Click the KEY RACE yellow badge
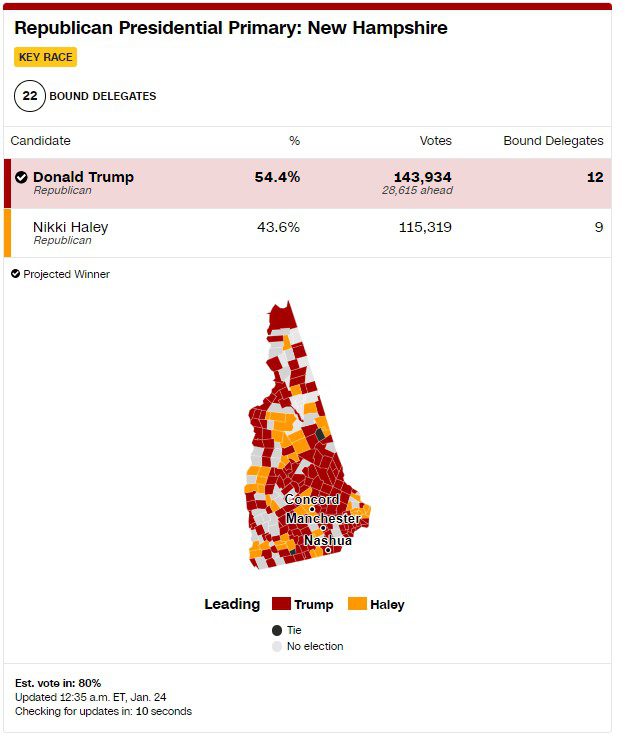The height and width of the screenshot is (745, 627). (x=46, y=57)
